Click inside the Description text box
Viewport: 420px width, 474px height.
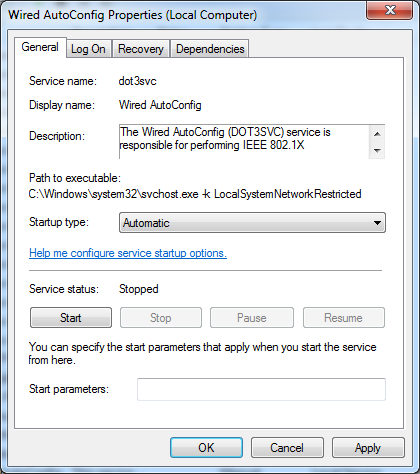coord(244,142)
